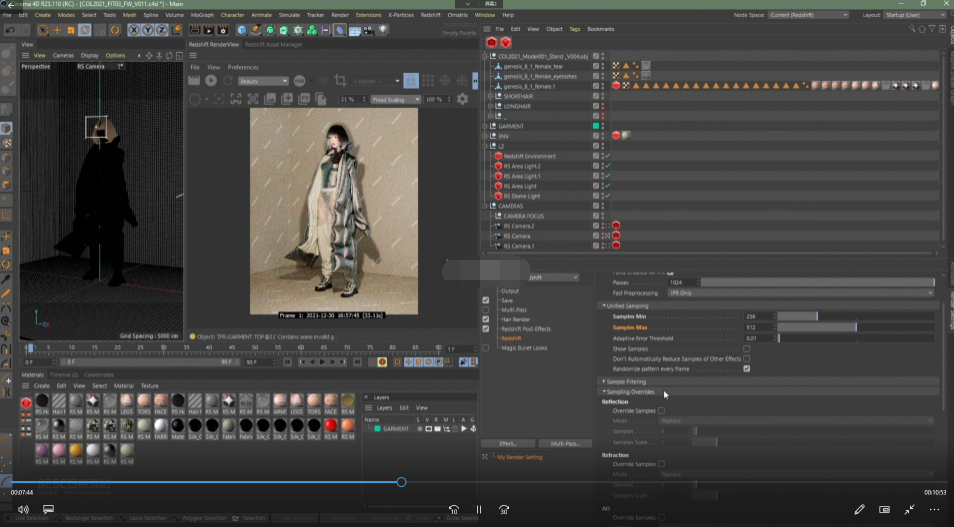Exit fullscreen with the arrows icon
Viewport: 954px width, 527px height.
click(909, 509)
